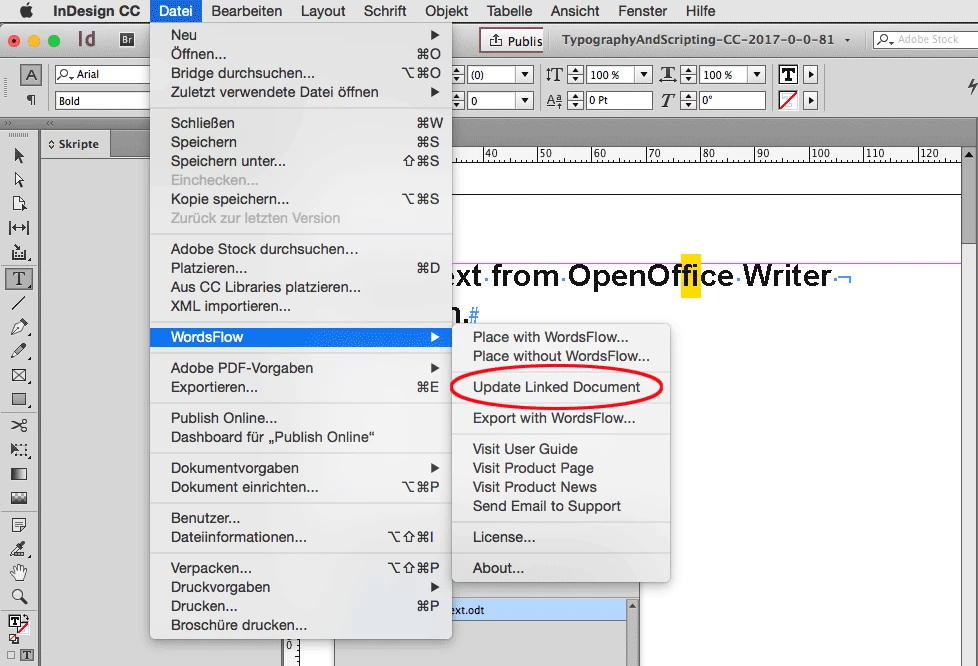Open the kerning (0) dropdown
This screenshot has height=666, width=978.
(x=525, y=75)
